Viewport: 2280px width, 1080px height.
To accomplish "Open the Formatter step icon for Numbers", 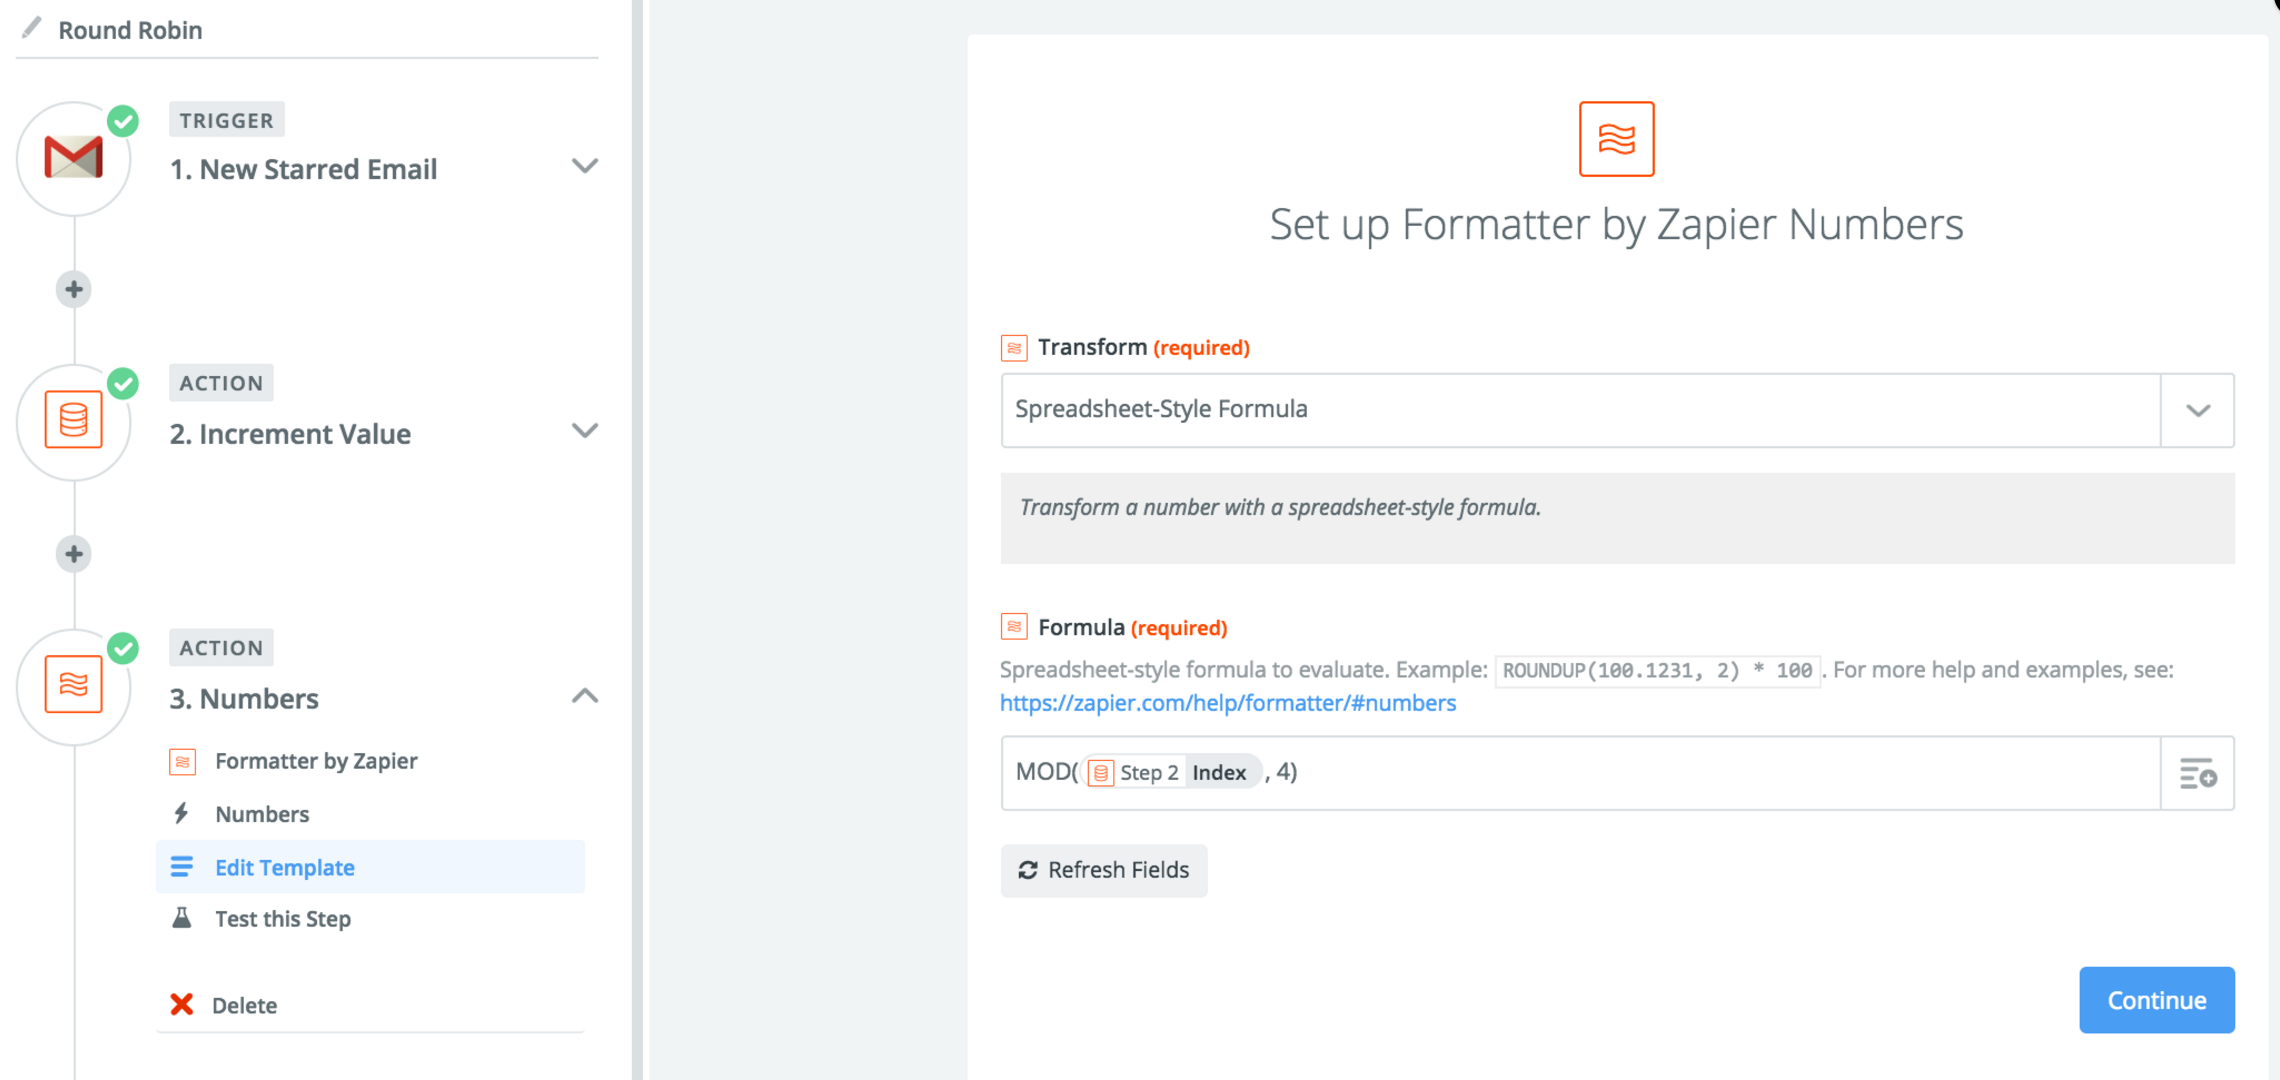I will click(74, 685).
